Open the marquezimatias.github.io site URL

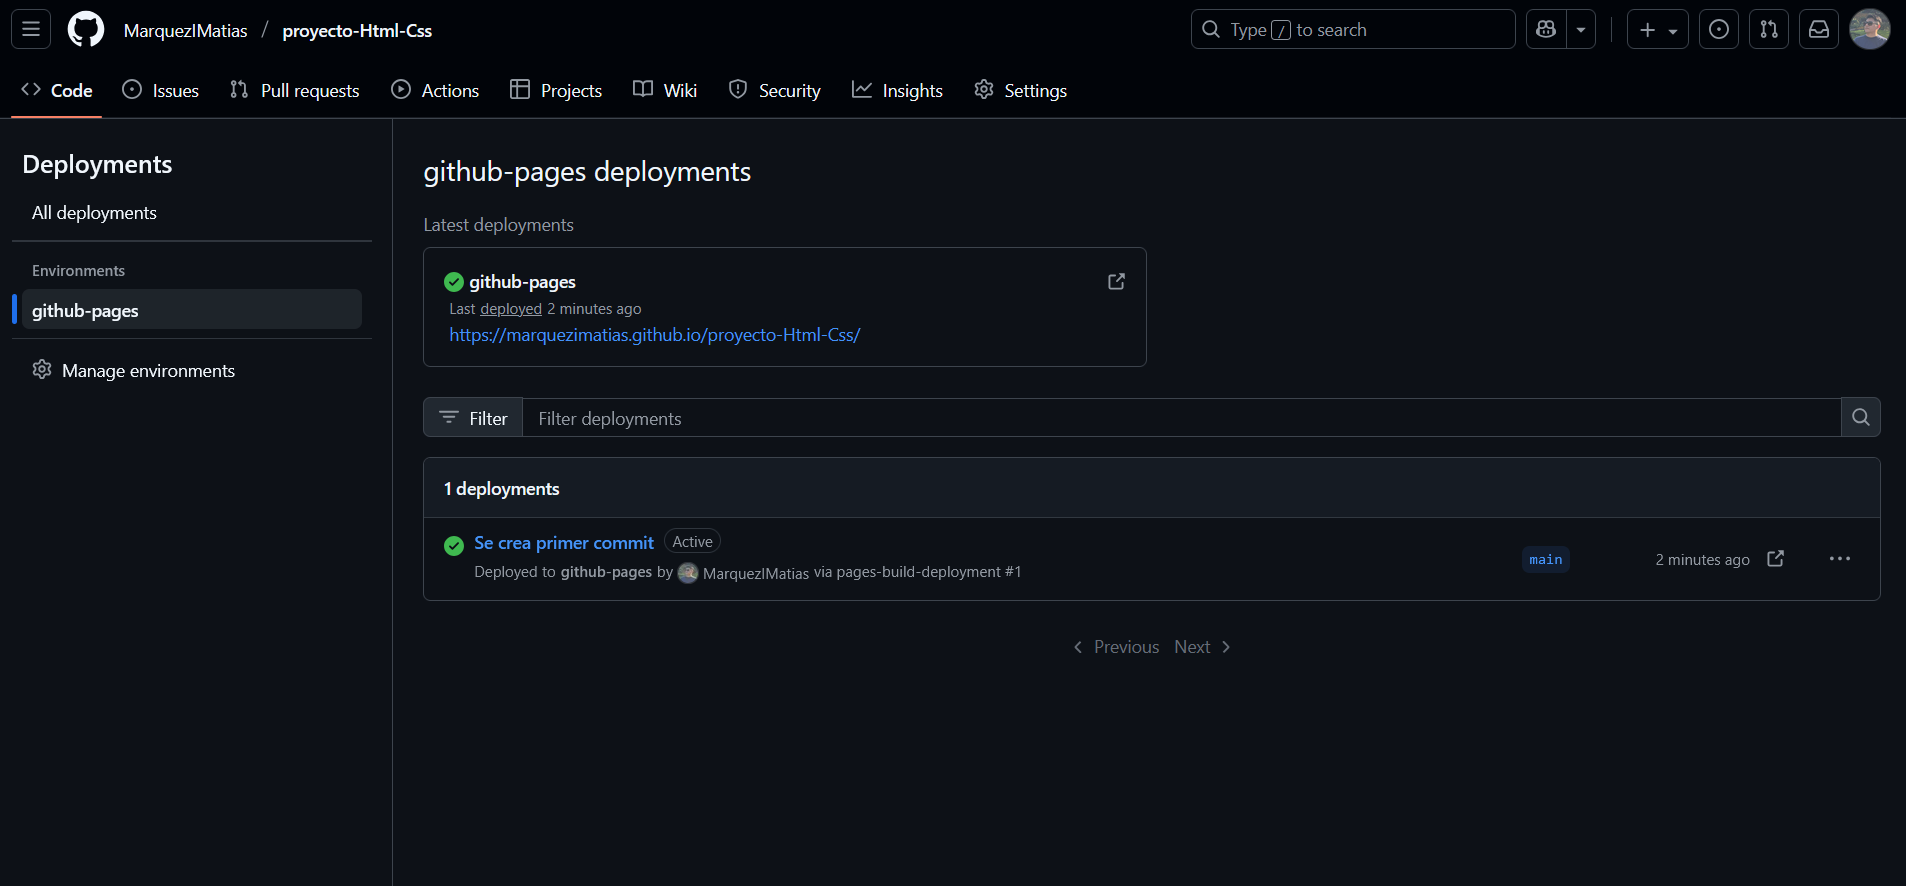pyautogui.click(x=655, y=335)
